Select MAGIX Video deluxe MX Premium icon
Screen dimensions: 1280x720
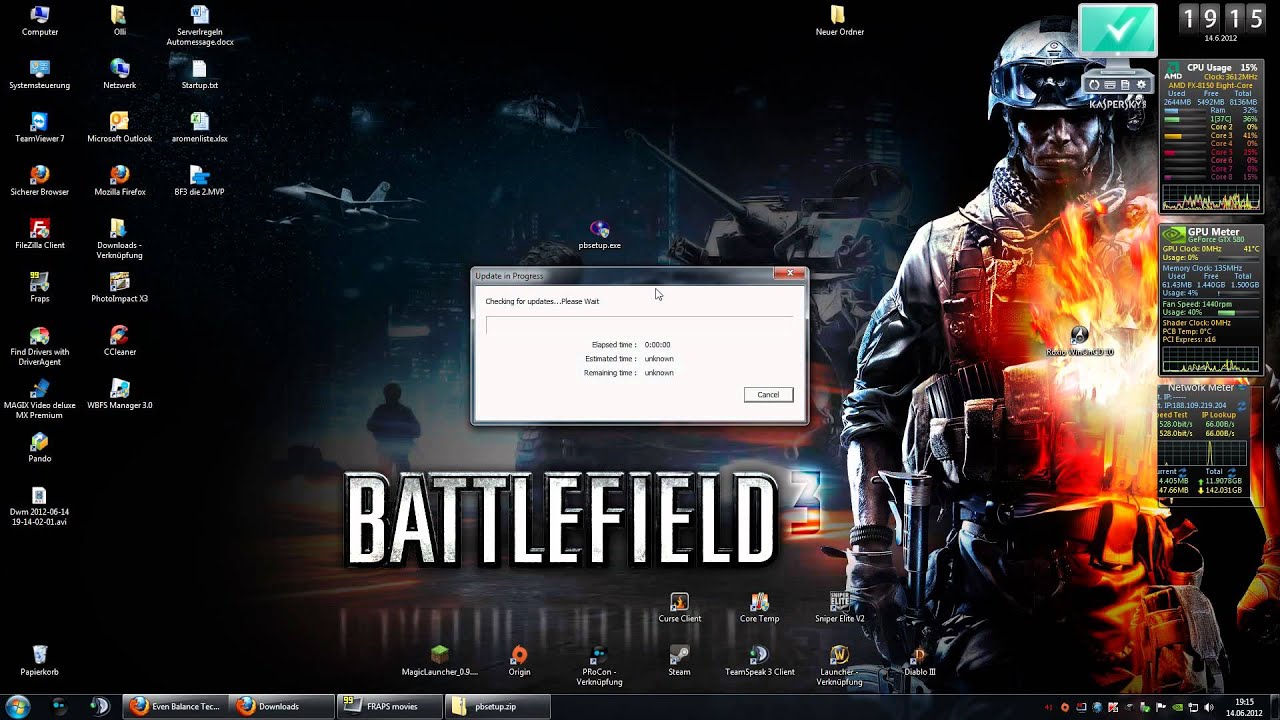click(x=40, y=399)
